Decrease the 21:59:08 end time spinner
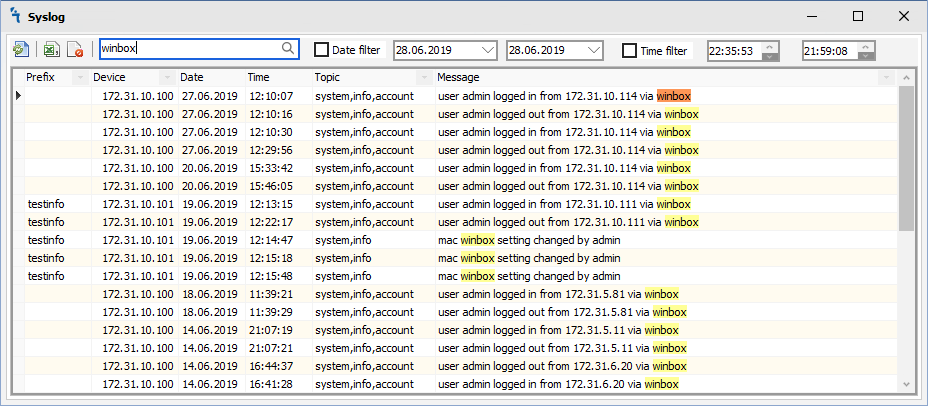 [x=866, y=55]
